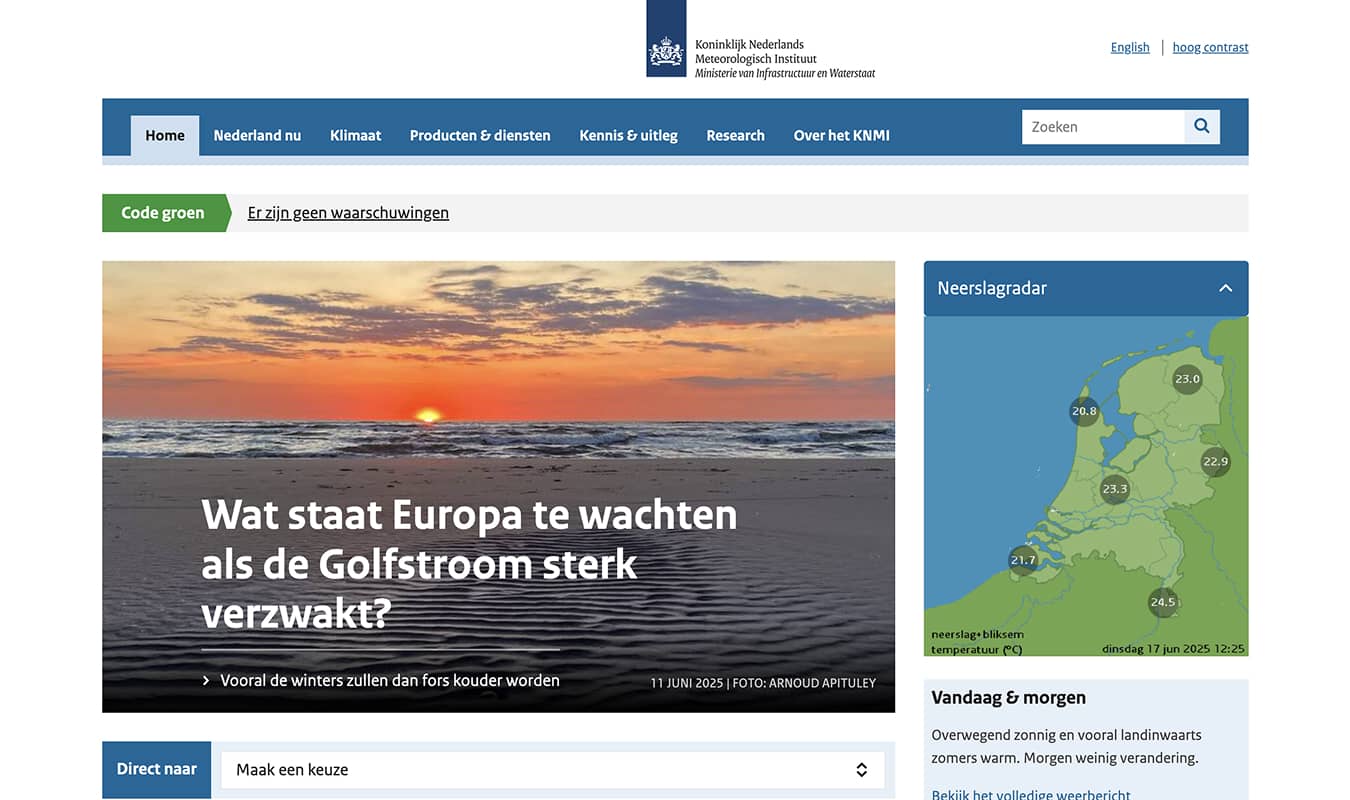Click the 23.3 temperature marker
Screen dimensions: 1350x800
(x=1114, y=489)
